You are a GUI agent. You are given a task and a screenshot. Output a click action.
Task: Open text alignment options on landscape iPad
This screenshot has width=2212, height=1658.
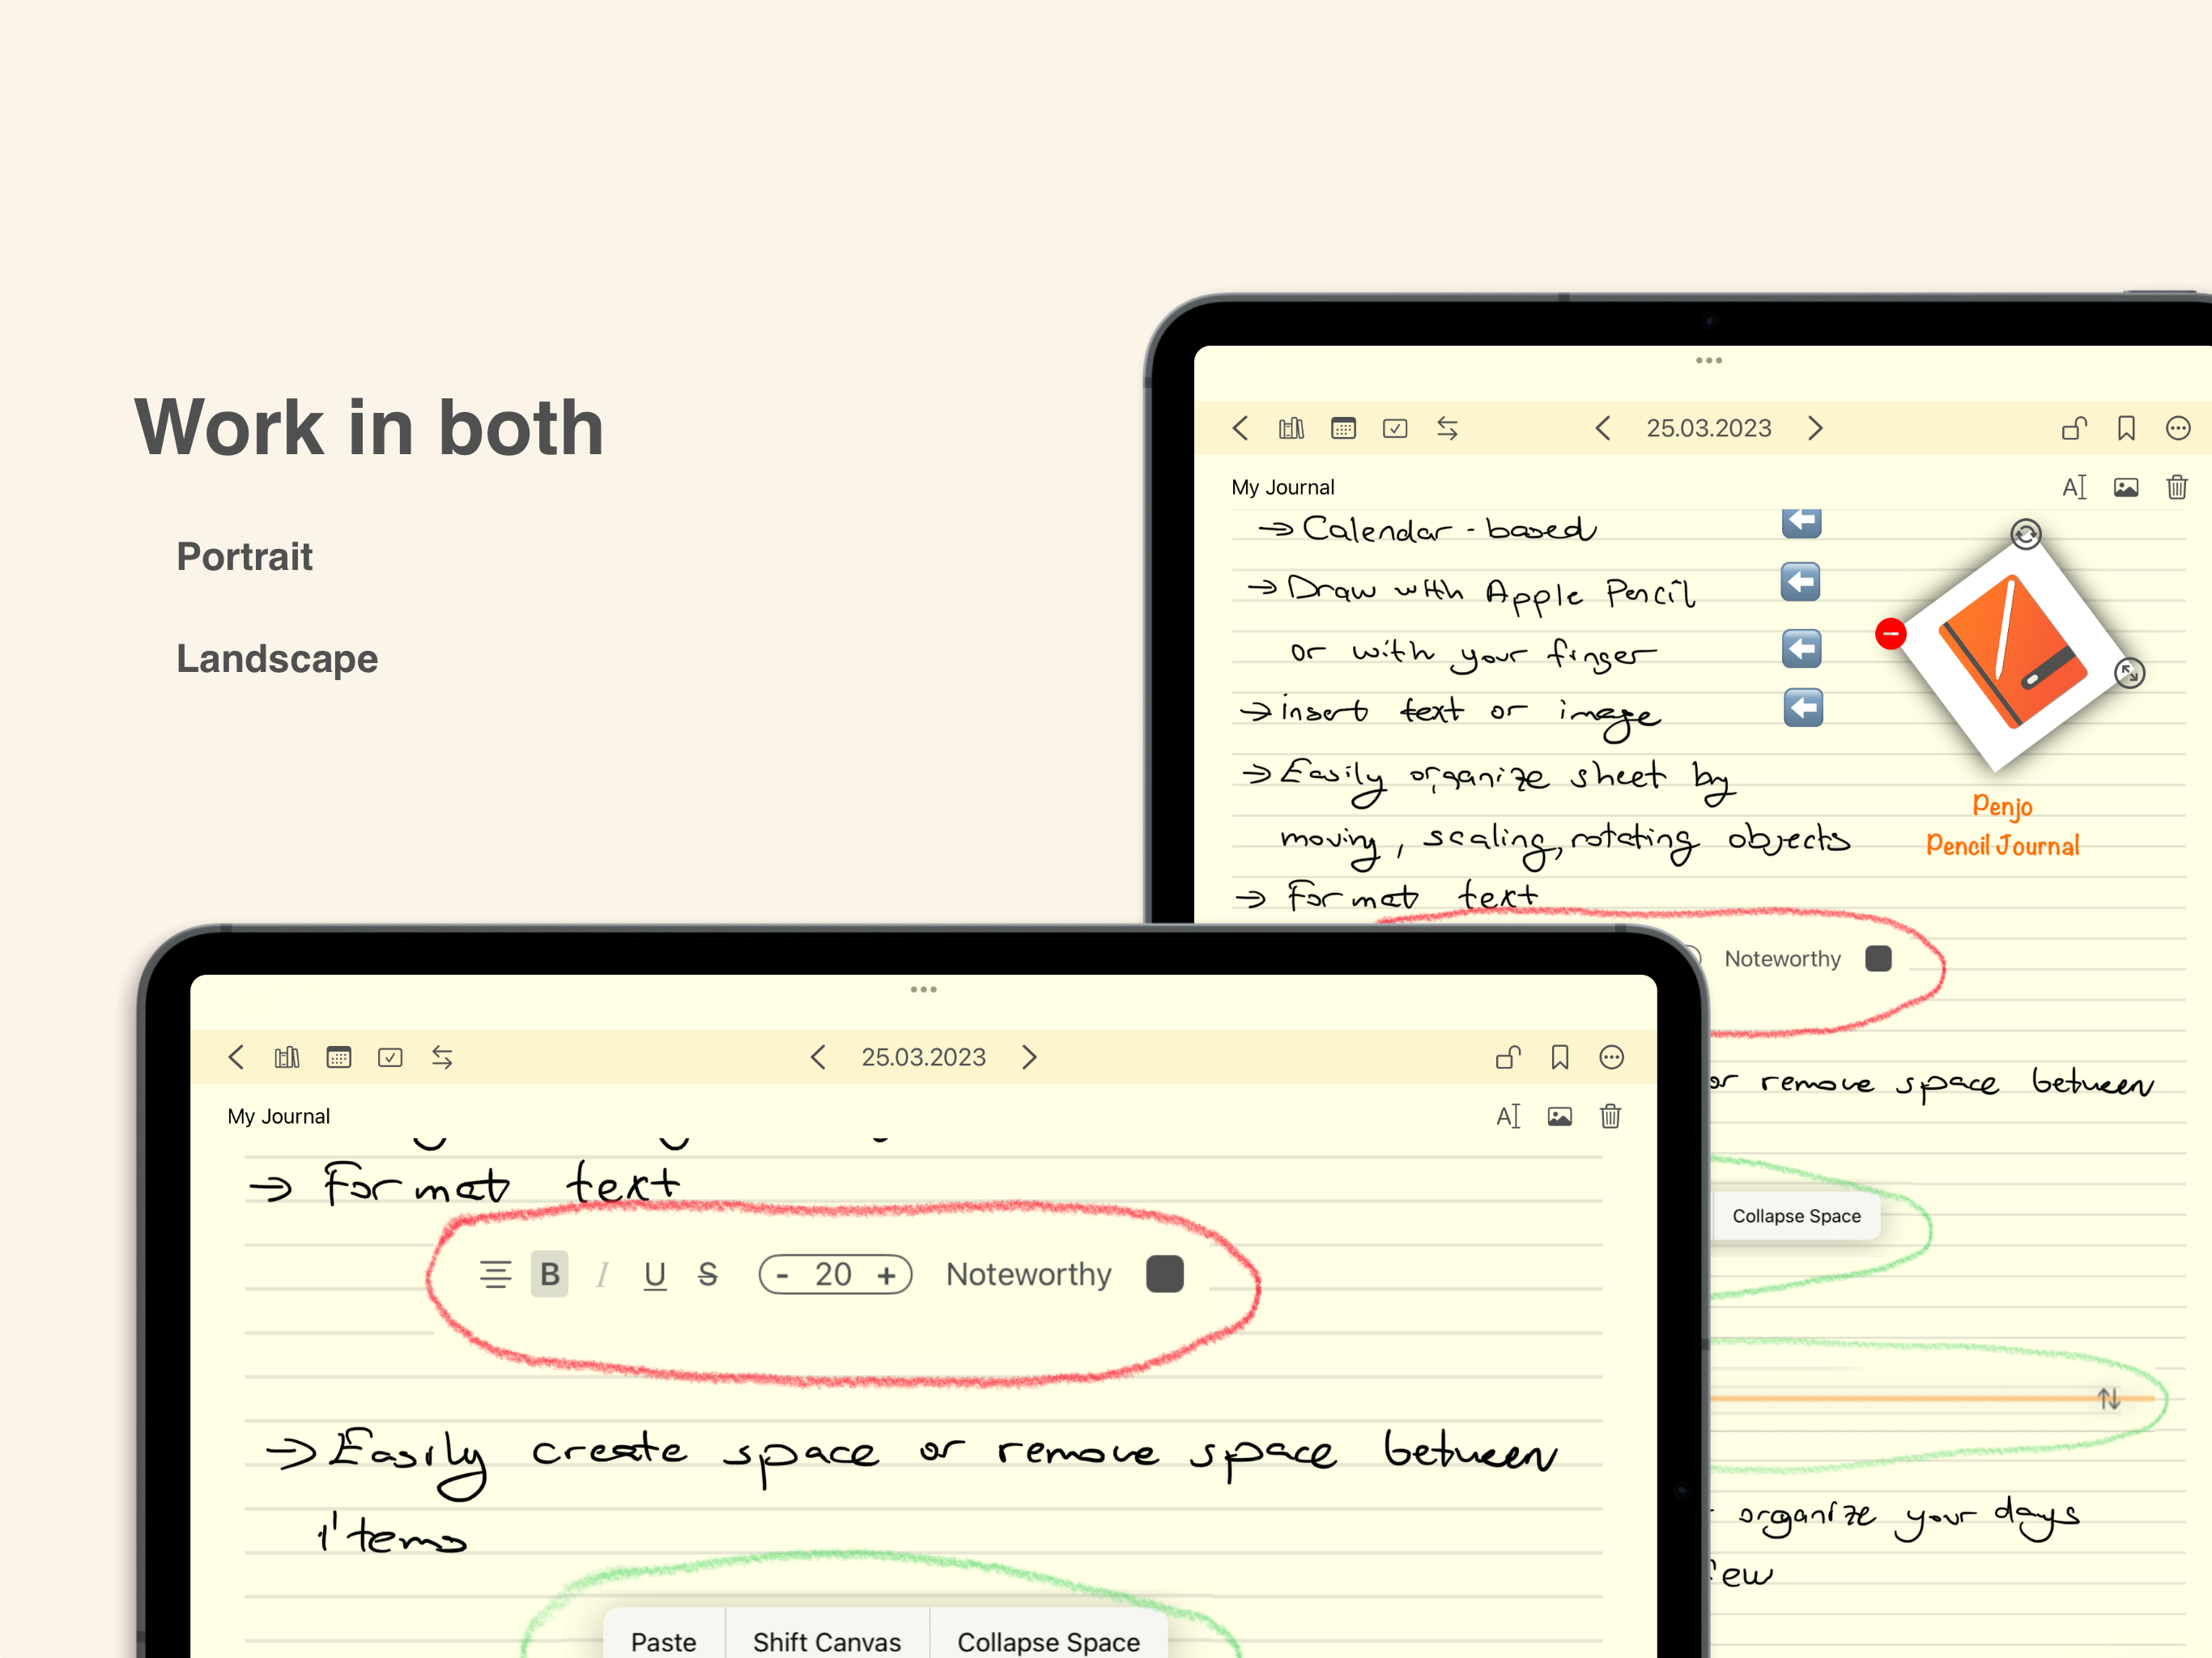click(x=495, y=1274)
